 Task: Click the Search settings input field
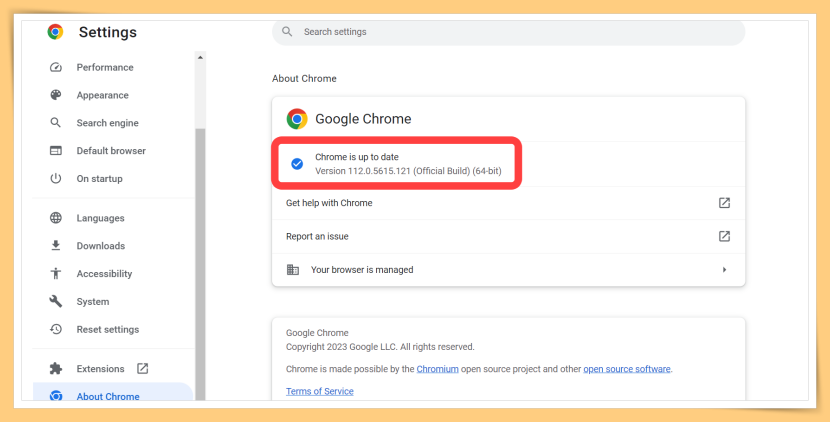click(508, 32)
